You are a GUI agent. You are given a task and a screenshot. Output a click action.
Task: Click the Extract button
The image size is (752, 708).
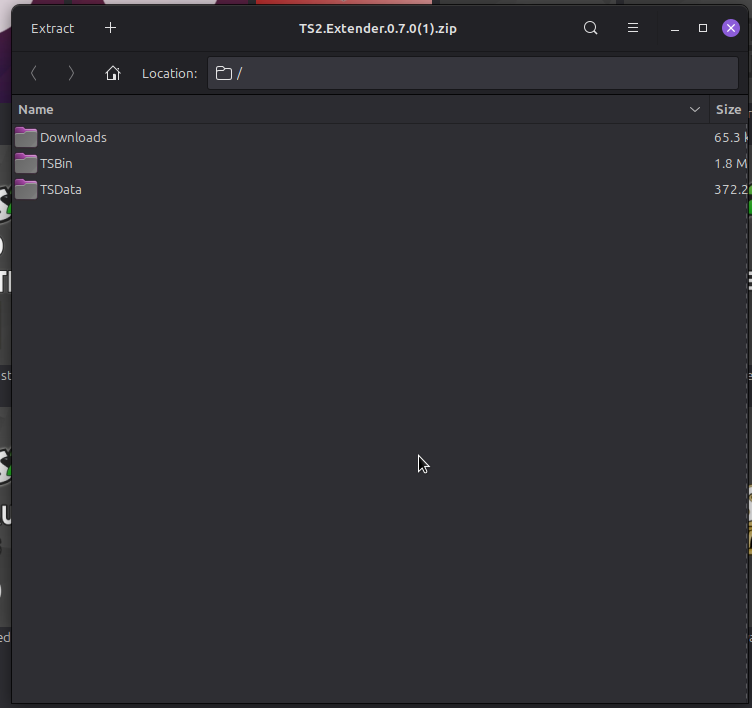(x=53, y=28)
